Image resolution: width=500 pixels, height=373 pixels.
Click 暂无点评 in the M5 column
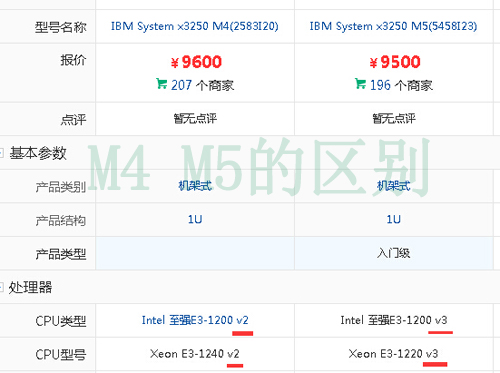pos(394,118)
